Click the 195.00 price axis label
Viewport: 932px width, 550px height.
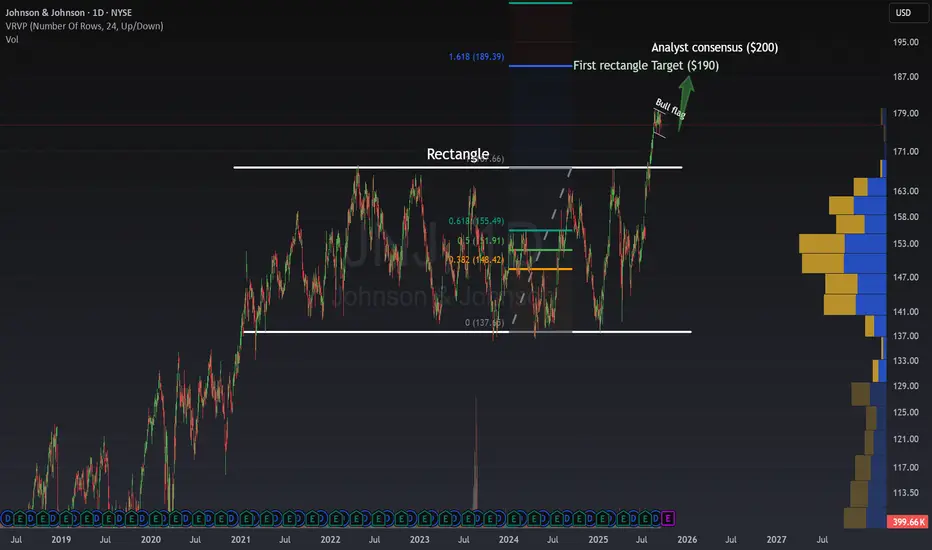(905, 42)
